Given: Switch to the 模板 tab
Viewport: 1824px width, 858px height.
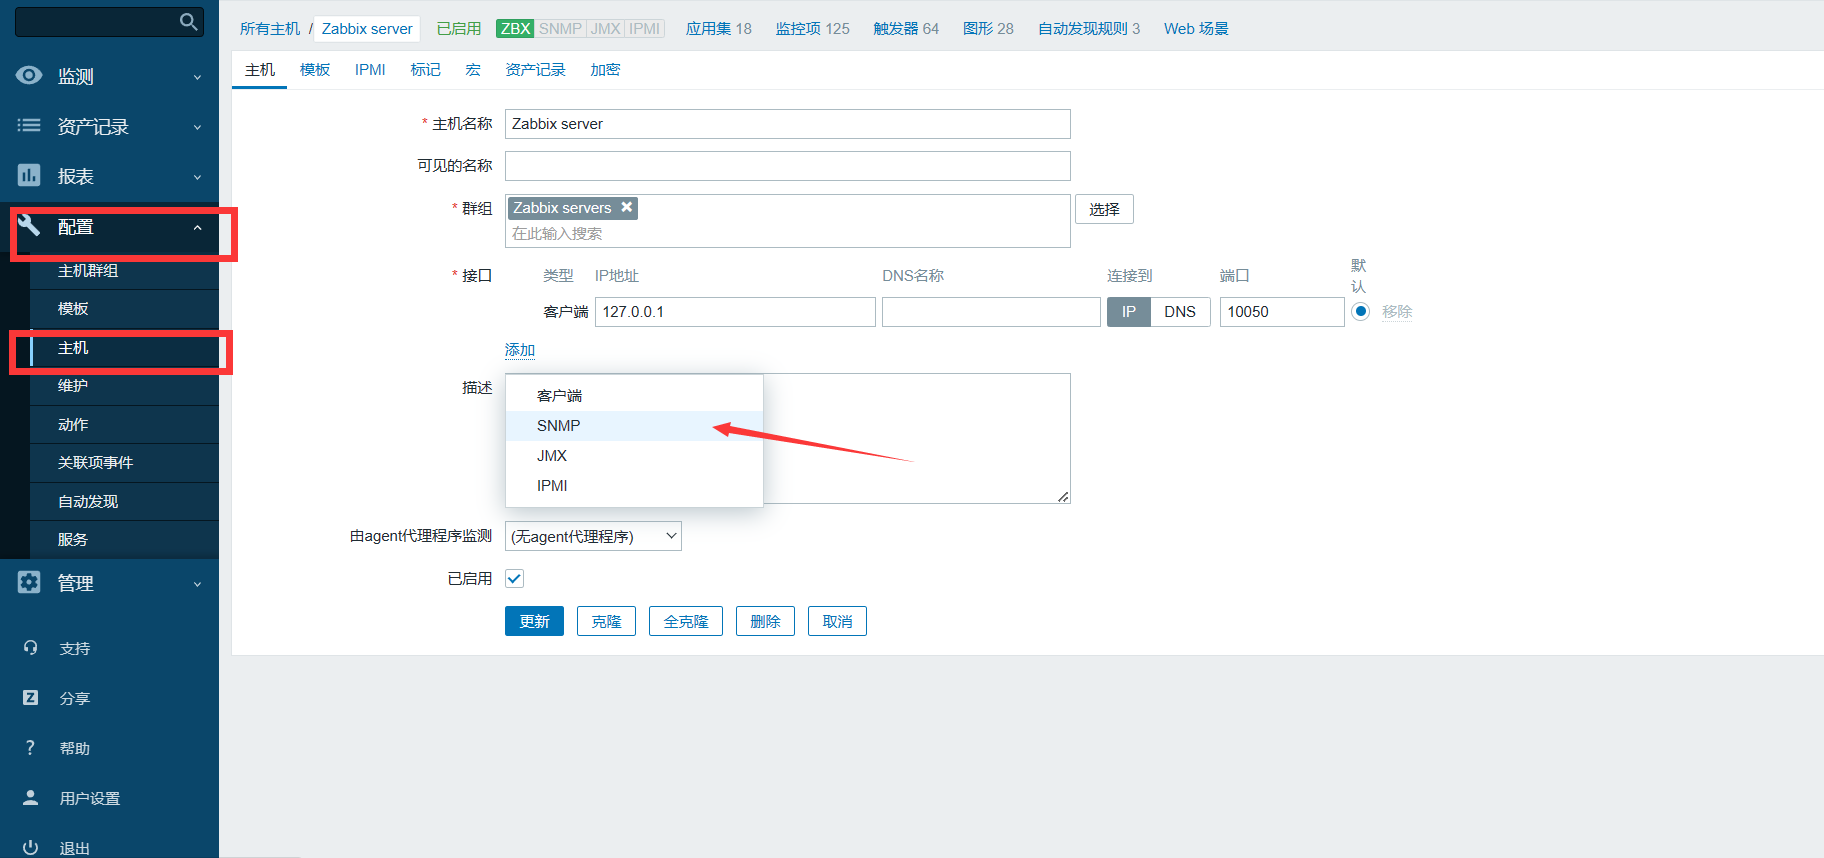Looking at the screenshot, I should coord(315,69).
